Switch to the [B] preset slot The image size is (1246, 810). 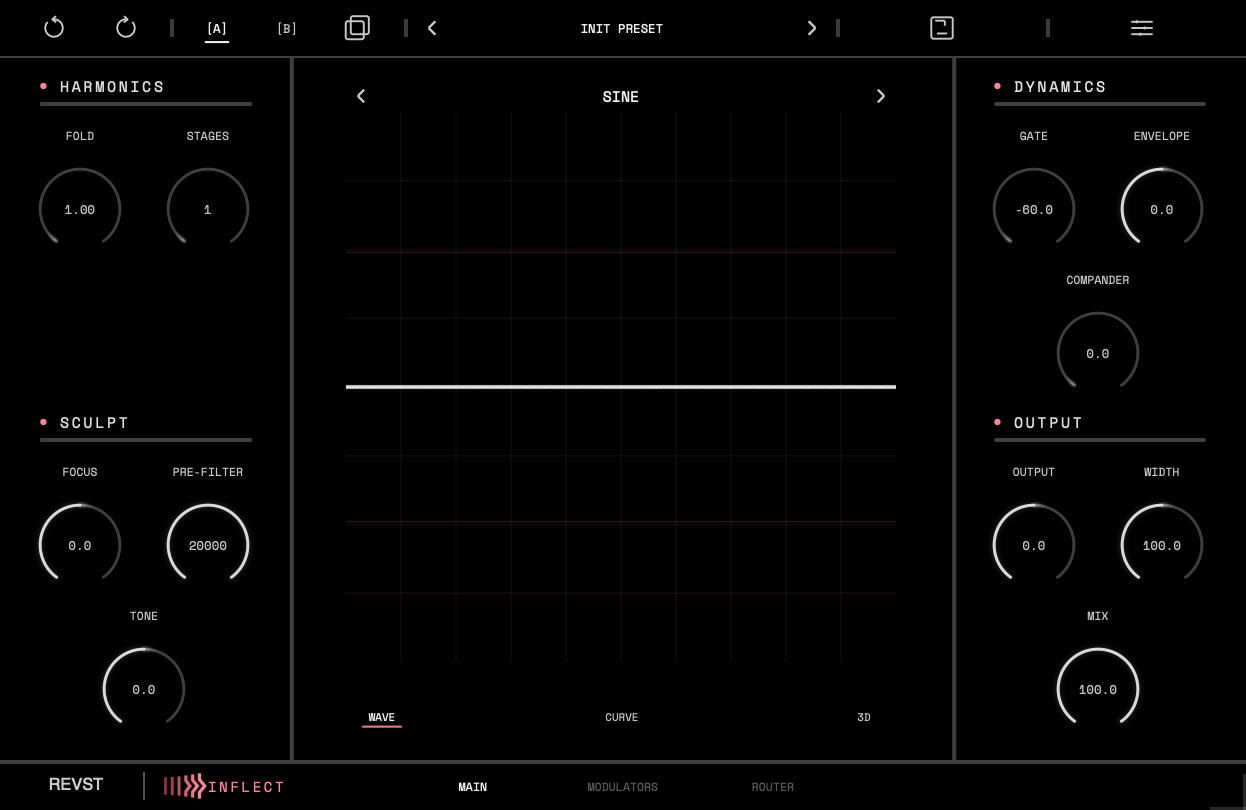point(287,29)
